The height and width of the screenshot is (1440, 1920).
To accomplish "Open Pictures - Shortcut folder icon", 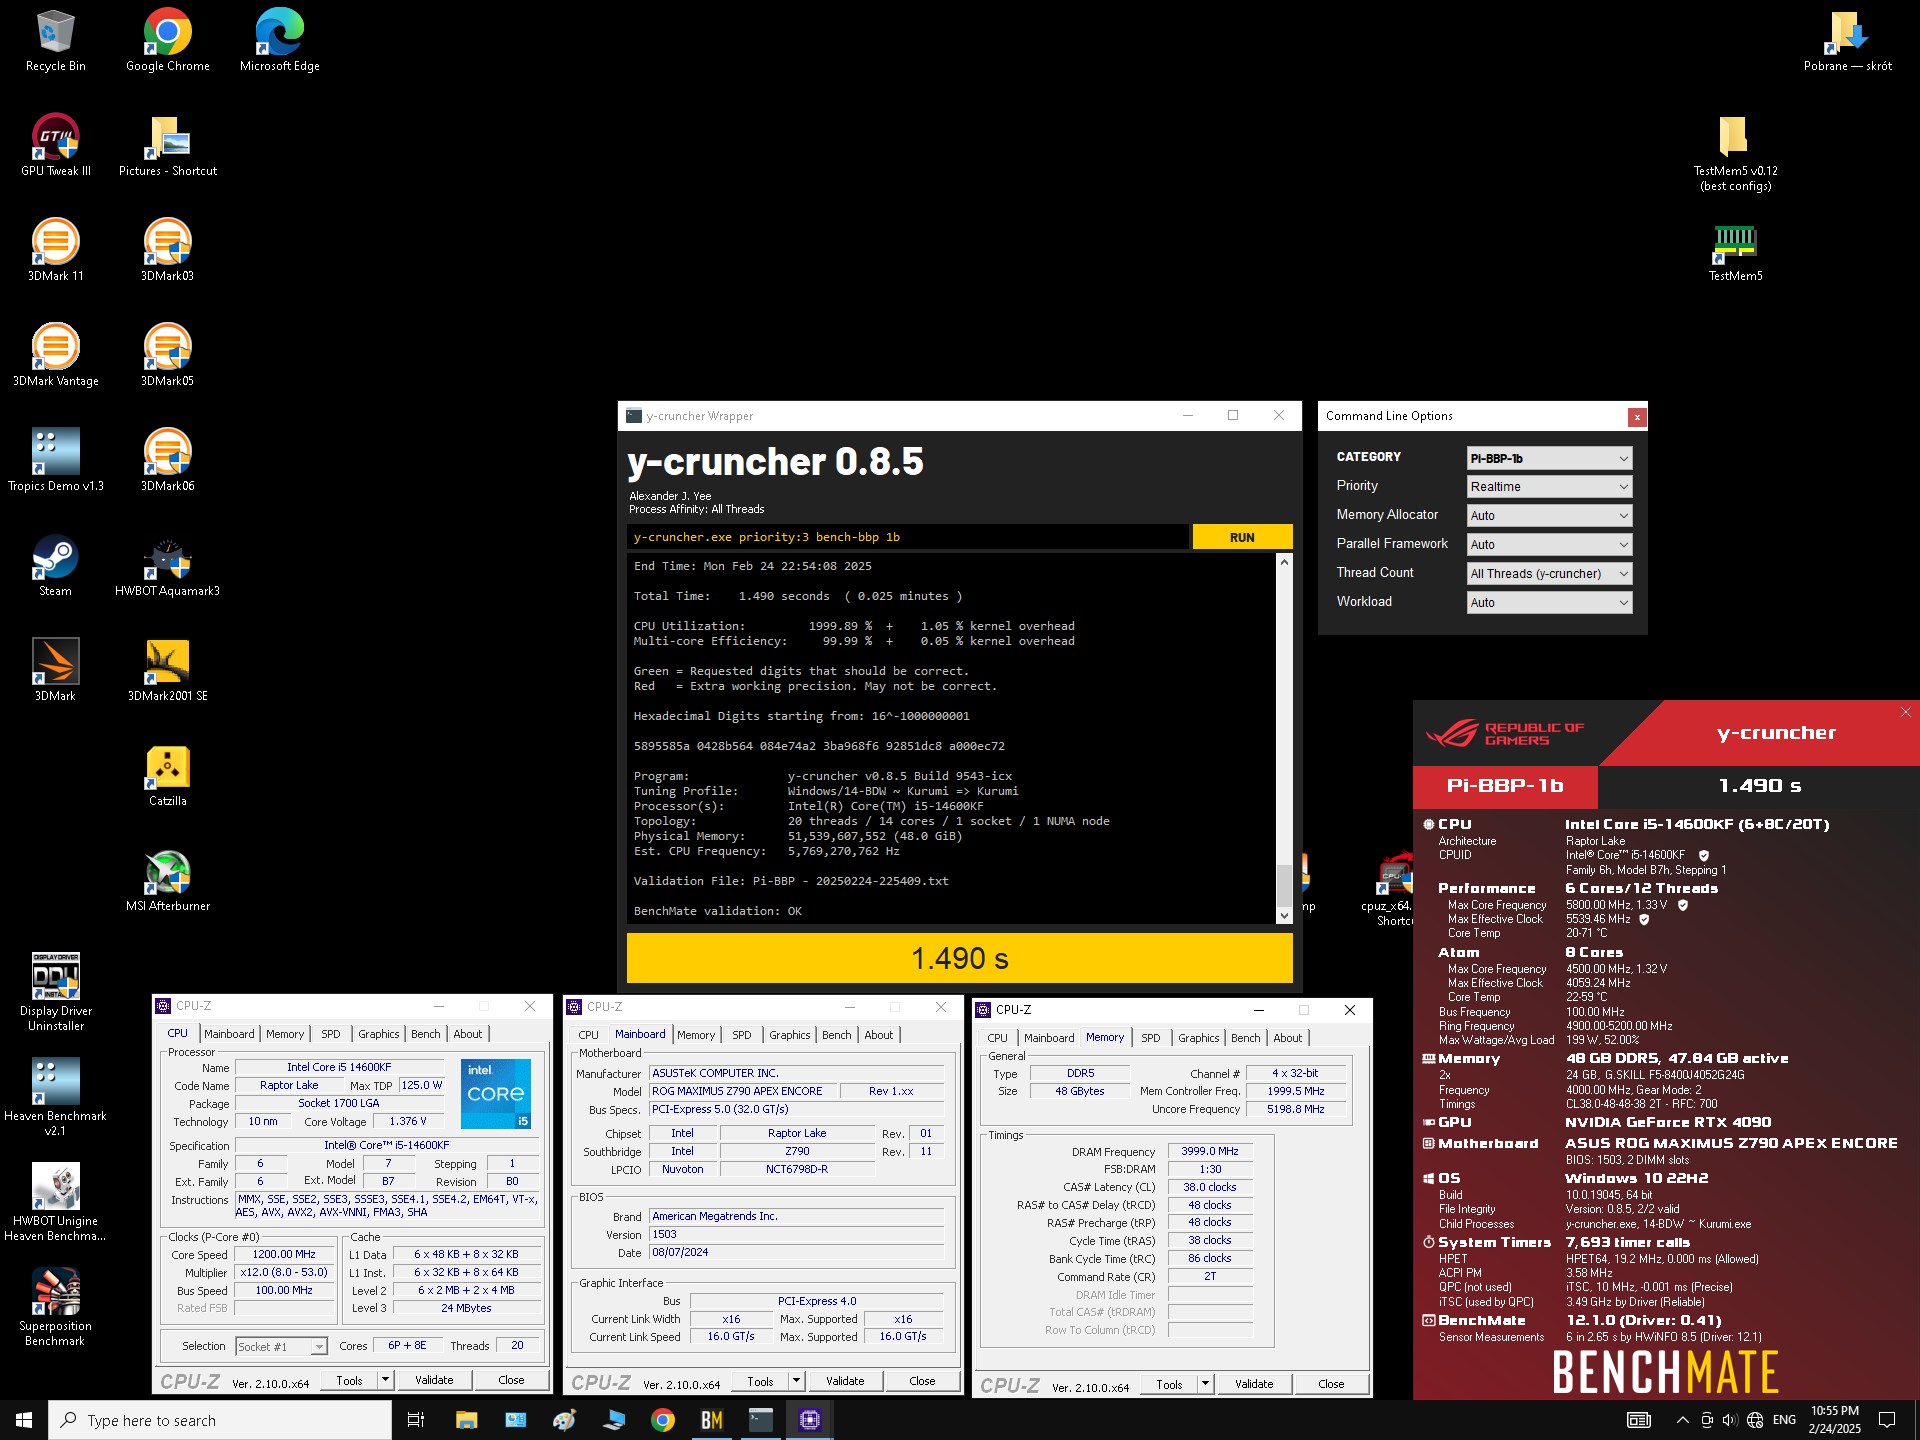I will click(x=168, y=147).
